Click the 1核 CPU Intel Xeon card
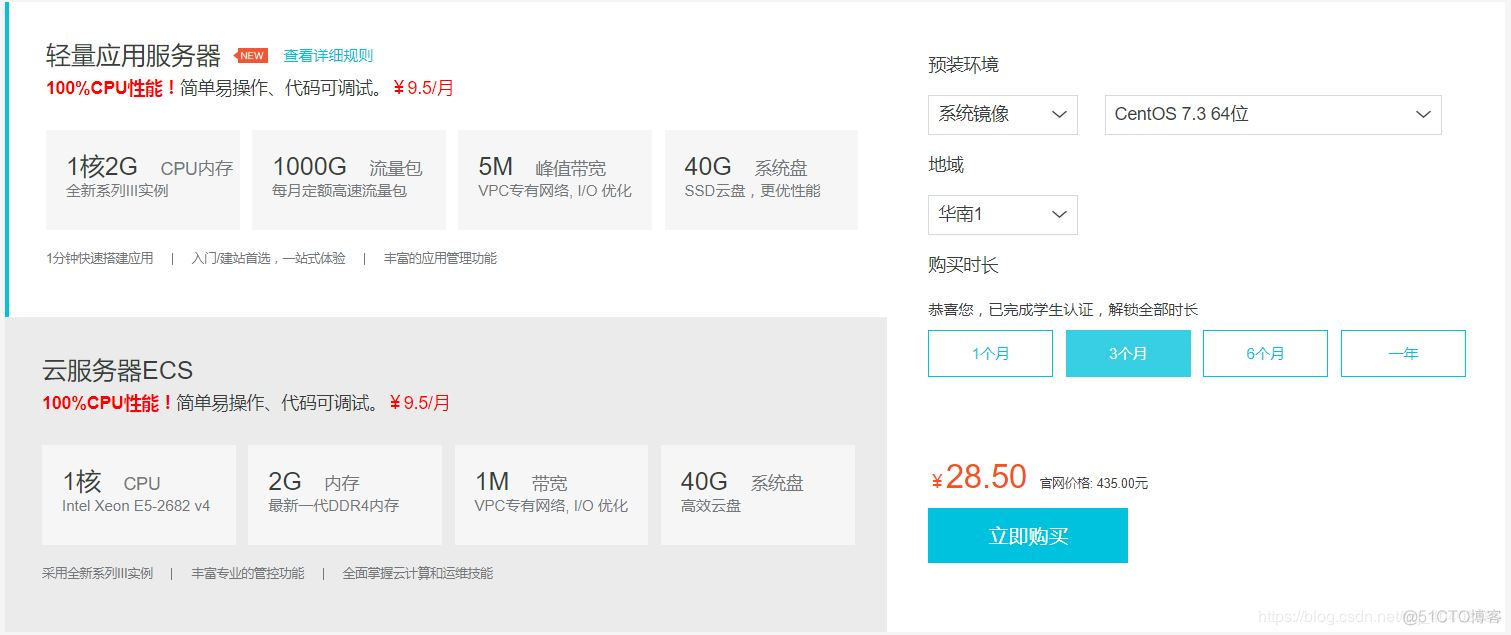The height and width of the screenshot is (635, 1511). click(x=139, y=495)
